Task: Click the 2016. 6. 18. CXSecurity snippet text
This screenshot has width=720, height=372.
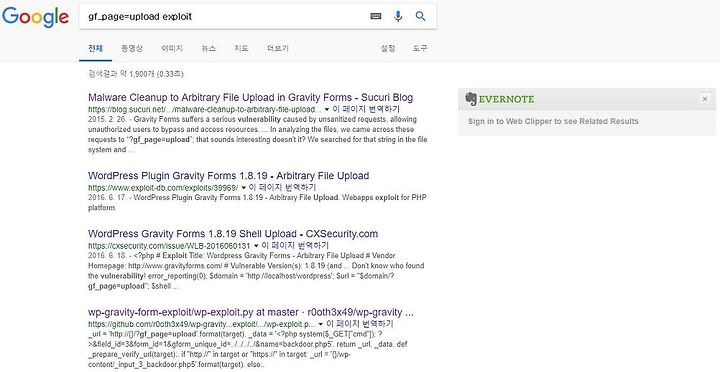Action: pos(256,271)
